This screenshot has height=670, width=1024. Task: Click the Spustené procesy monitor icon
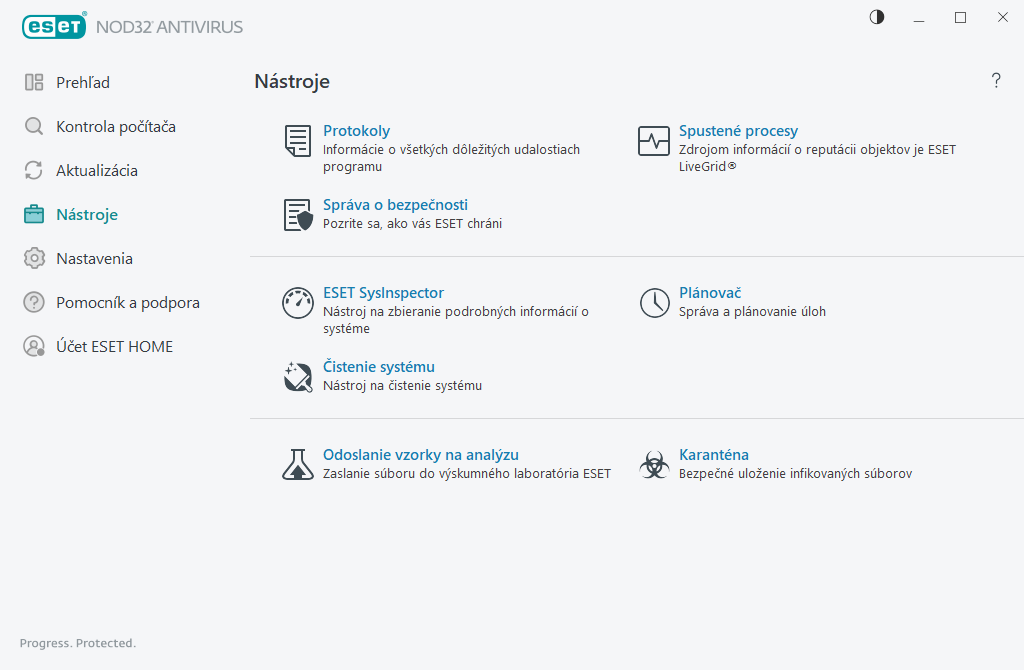pos(653,141)
